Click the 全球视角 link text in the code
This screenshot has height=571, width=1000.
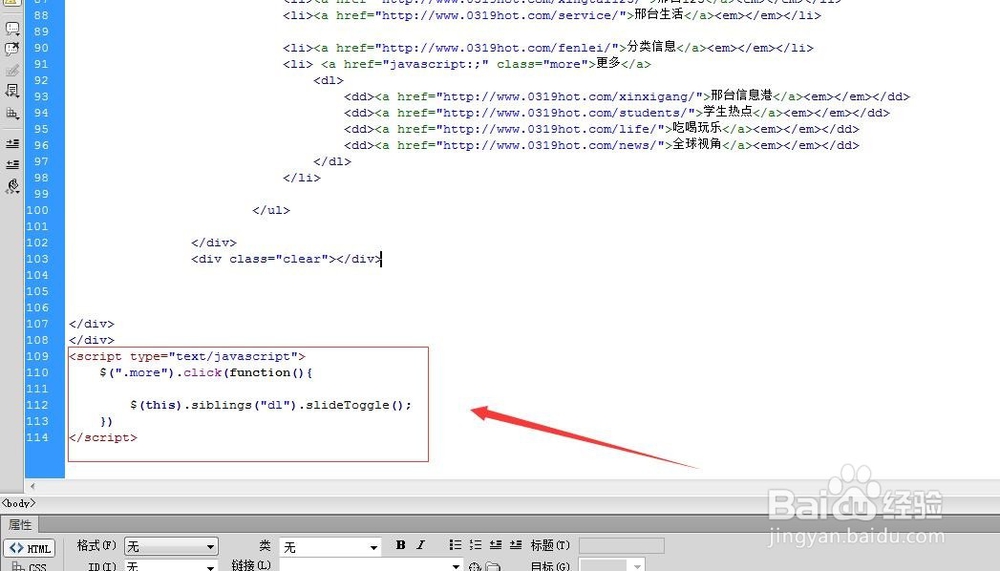click(697, 144)
